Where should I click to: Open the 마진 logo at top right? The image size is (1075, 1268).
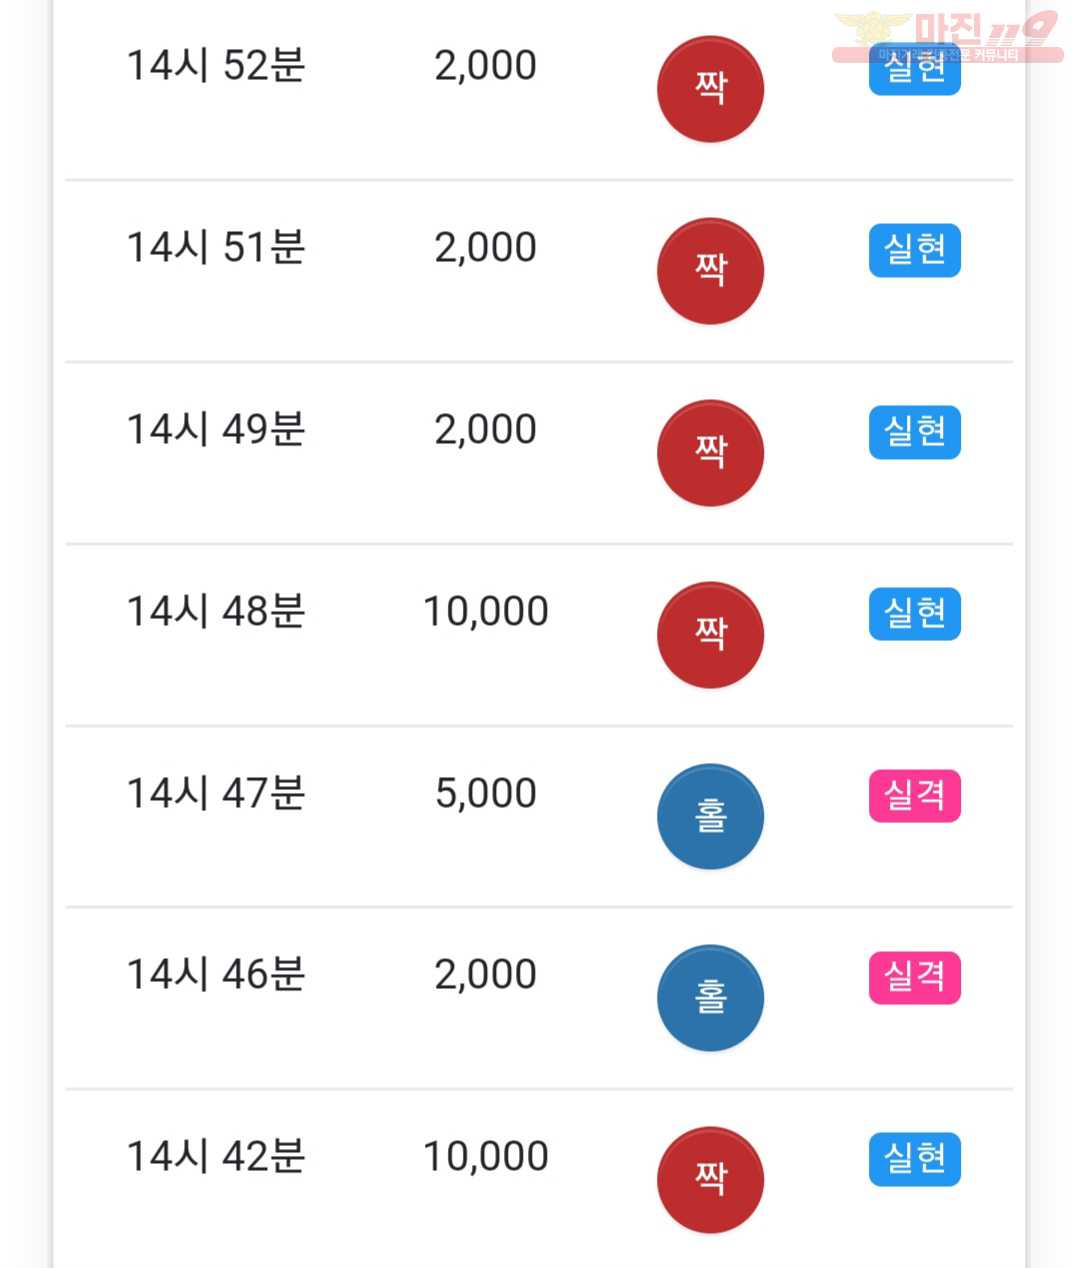click(947, 36)
